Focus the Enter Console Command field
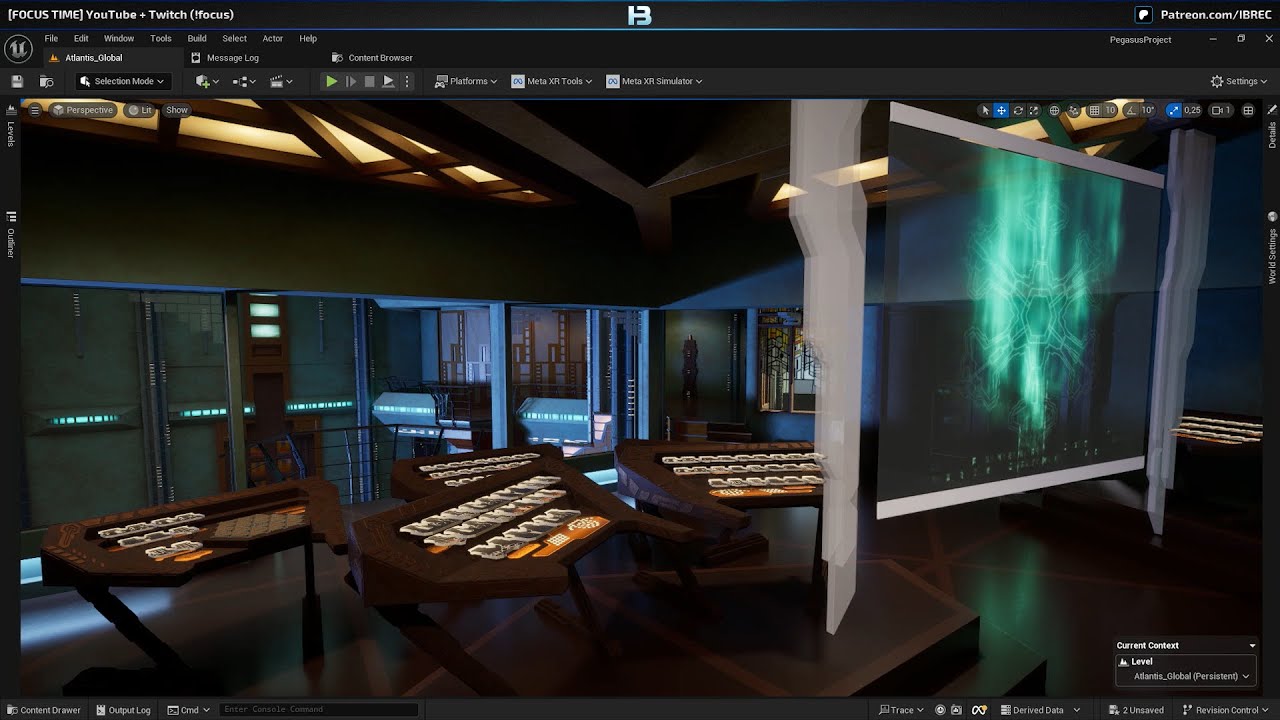1280x720 pixels. click(318, 710)
